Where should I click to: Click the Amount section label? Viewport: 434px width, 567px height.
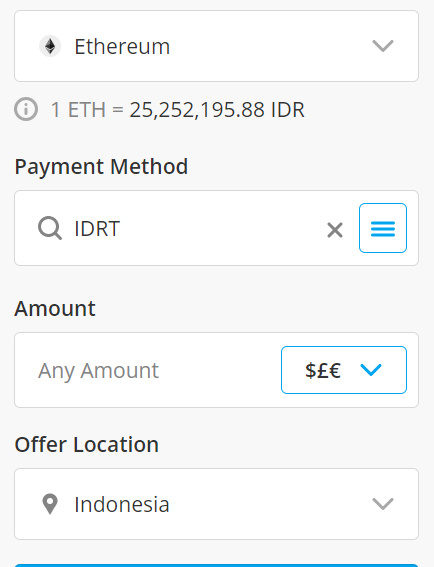(x=55, y=308)
